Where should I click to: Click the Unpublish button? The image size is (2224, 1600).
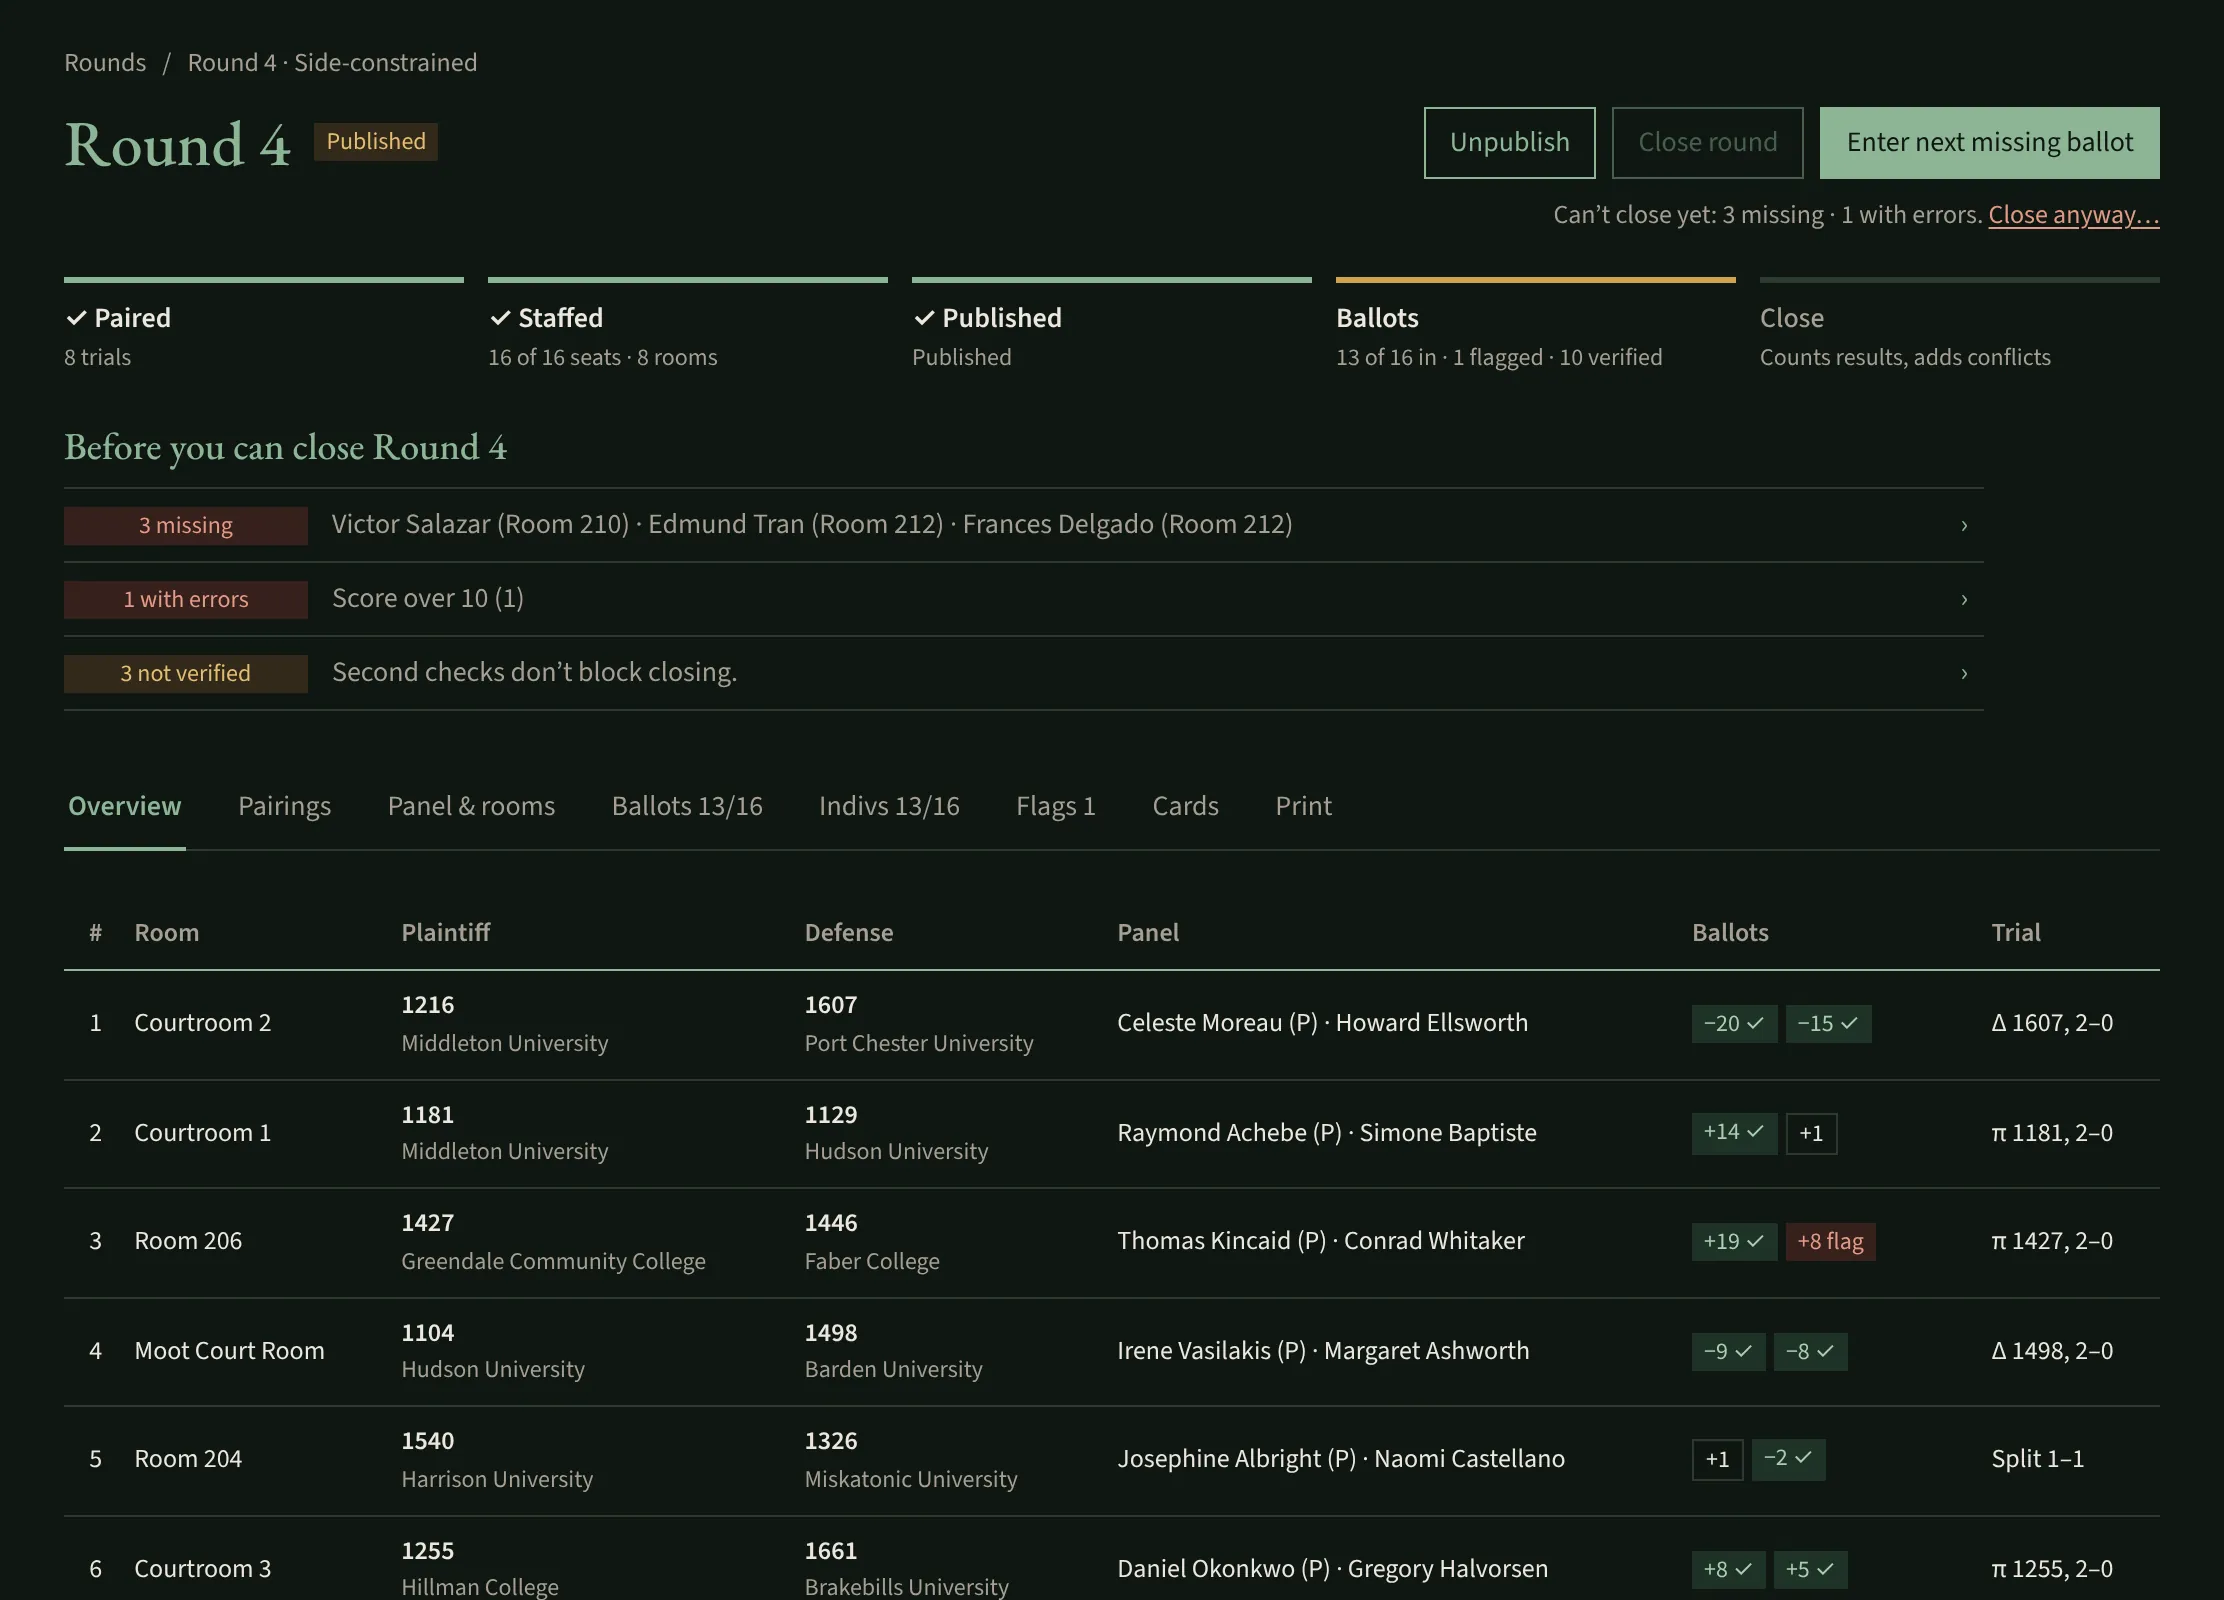pyautogui.click(x=1510, y=142)
